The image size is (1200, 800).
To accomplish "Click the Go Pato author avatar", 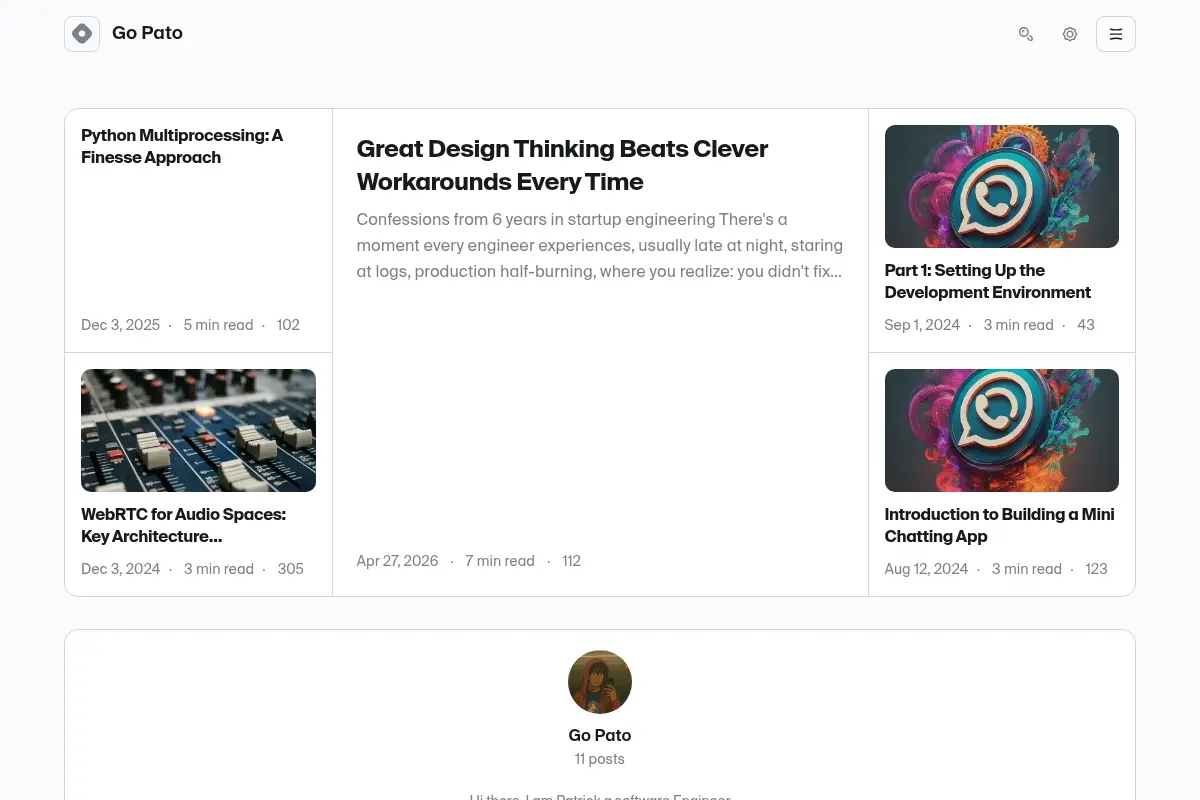I will click(x=600, y=682).
